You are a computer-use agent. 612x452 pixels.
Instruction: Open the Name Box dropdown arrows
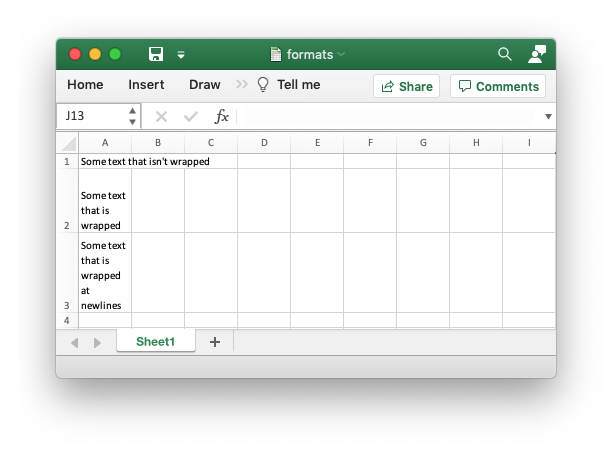click(133, 116)
